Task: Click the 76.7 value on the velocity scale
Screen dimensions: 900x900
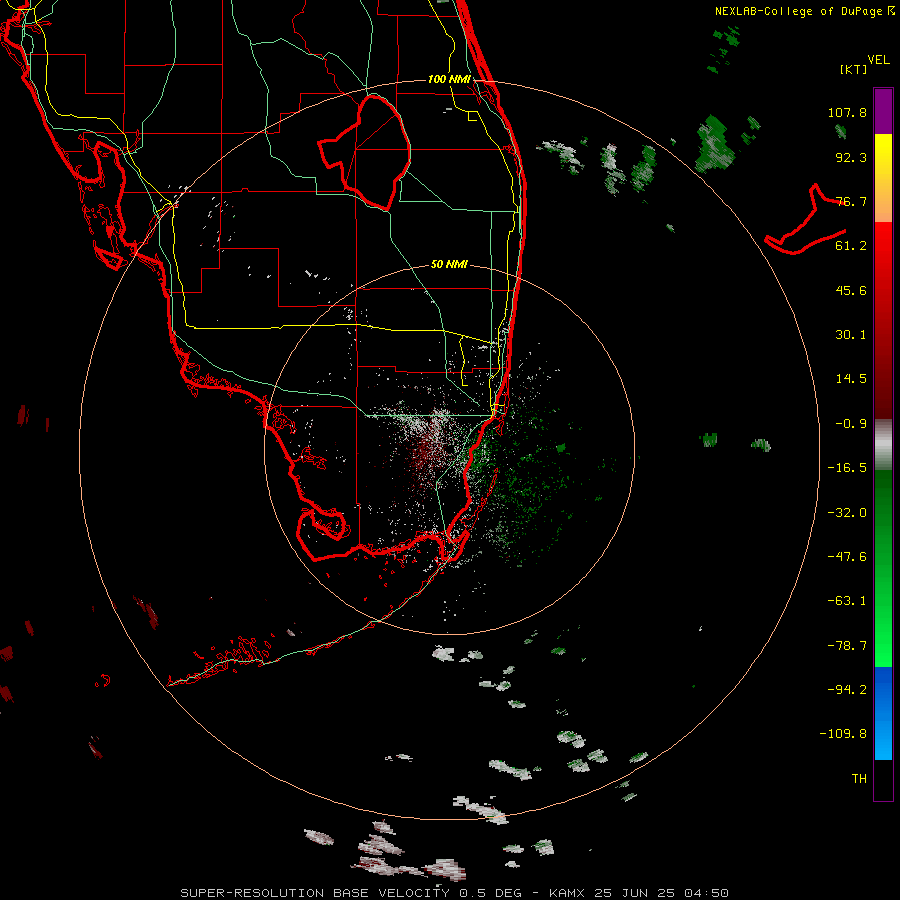Action: pyautogui.click(x=851, y=201)
